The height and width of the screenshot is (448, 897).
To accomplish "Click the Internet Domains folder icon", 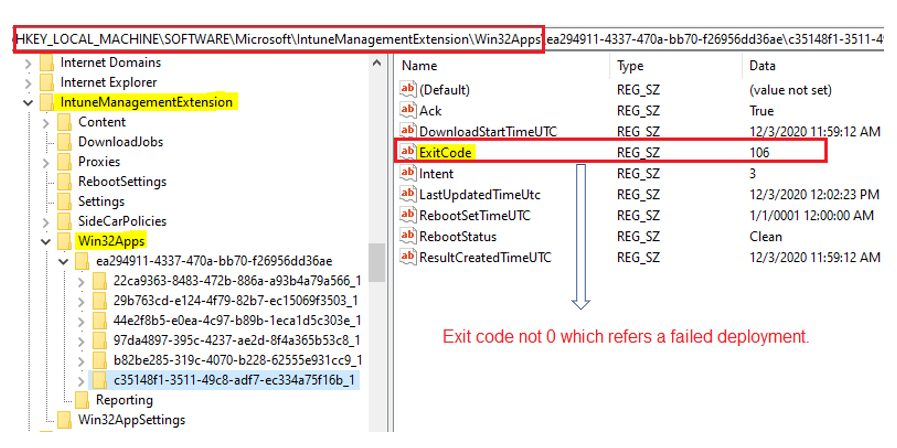I will click(47, 62).
